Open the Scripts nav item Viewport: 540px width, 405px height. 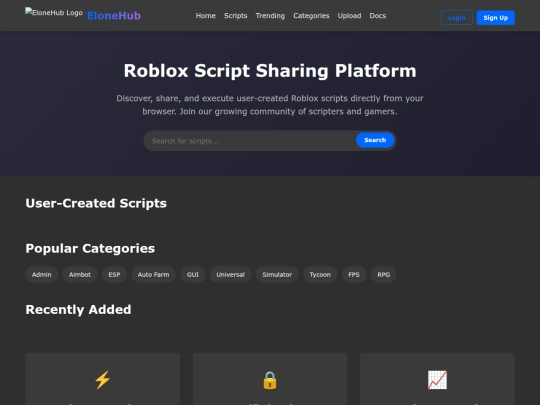[236, 16]
